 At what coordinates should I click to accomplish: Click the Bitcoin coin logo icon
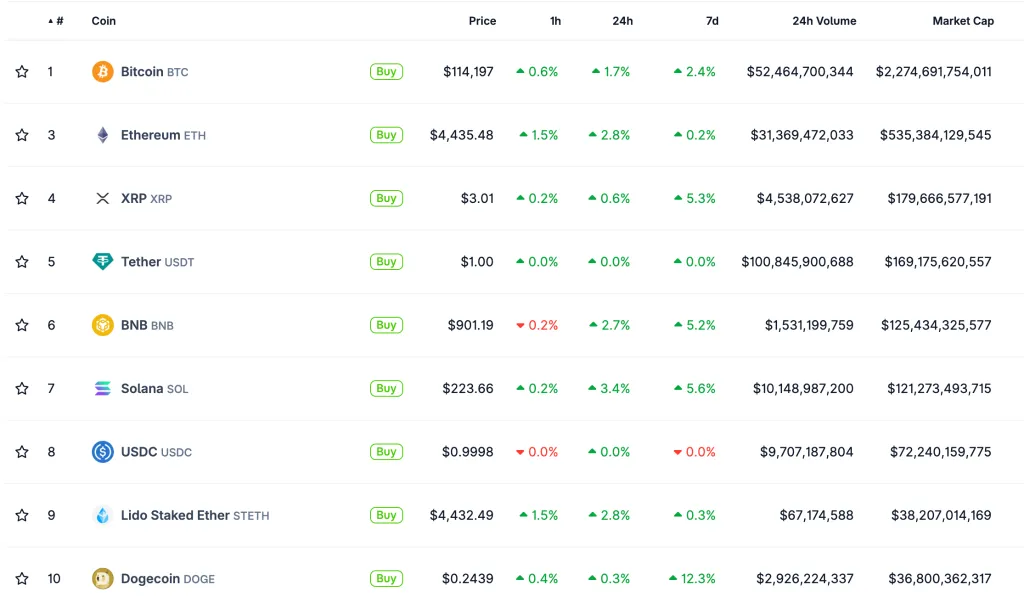tap(102, 72)
